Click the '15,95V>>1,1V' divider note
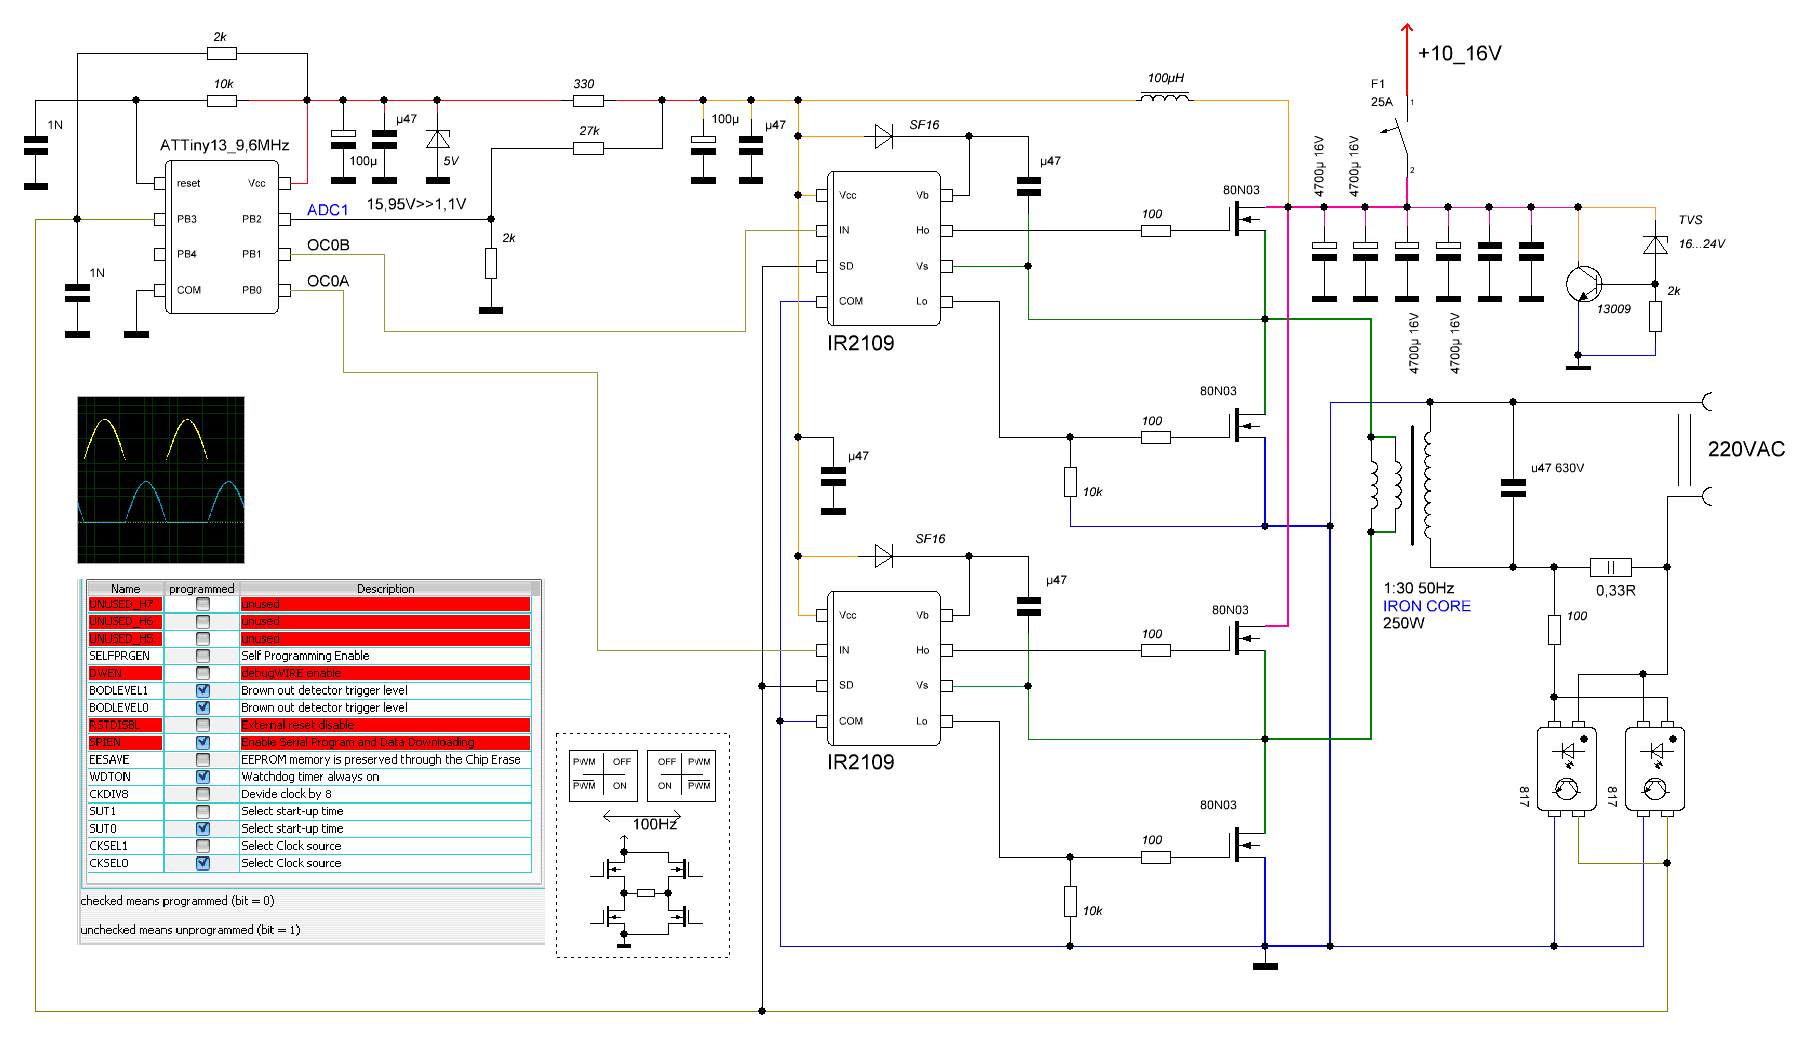The image size is (1808, 1037). pos(416,204)
